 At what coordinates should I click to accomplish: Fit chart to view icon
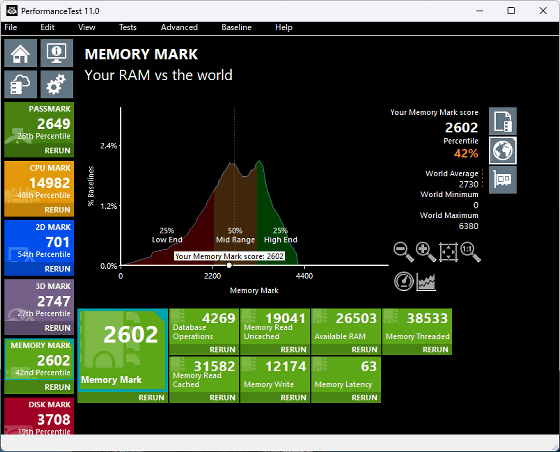[x=448, y=252]
